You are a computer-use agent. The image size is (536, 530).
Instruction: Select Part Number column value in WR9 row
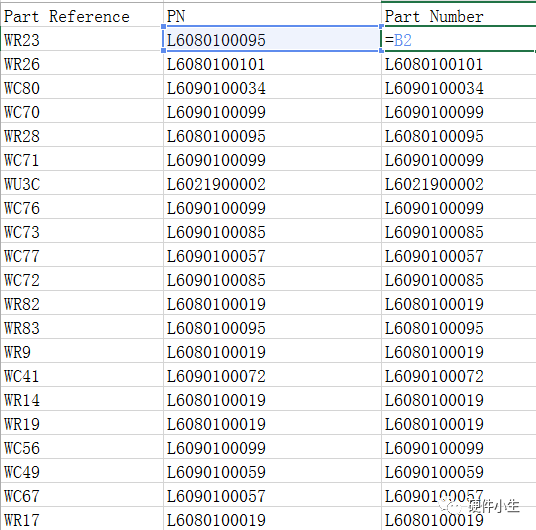[x=458, y=351]
